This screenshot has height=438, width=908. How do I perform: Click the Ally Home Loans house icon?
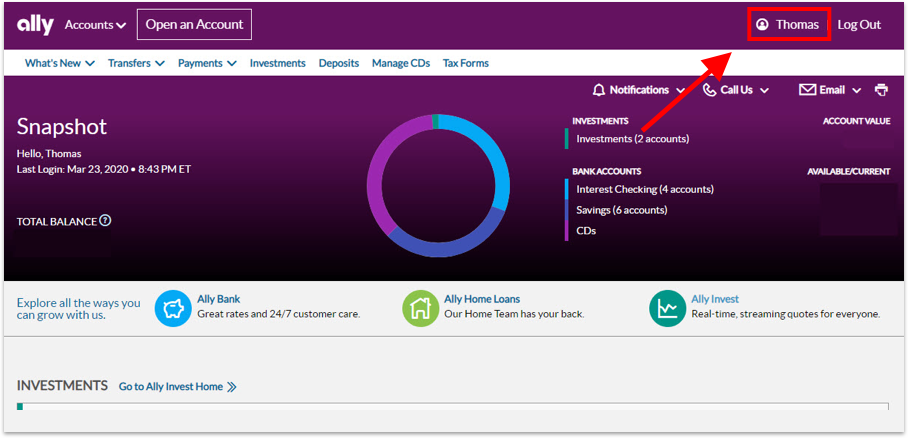[x=420, y=308]
